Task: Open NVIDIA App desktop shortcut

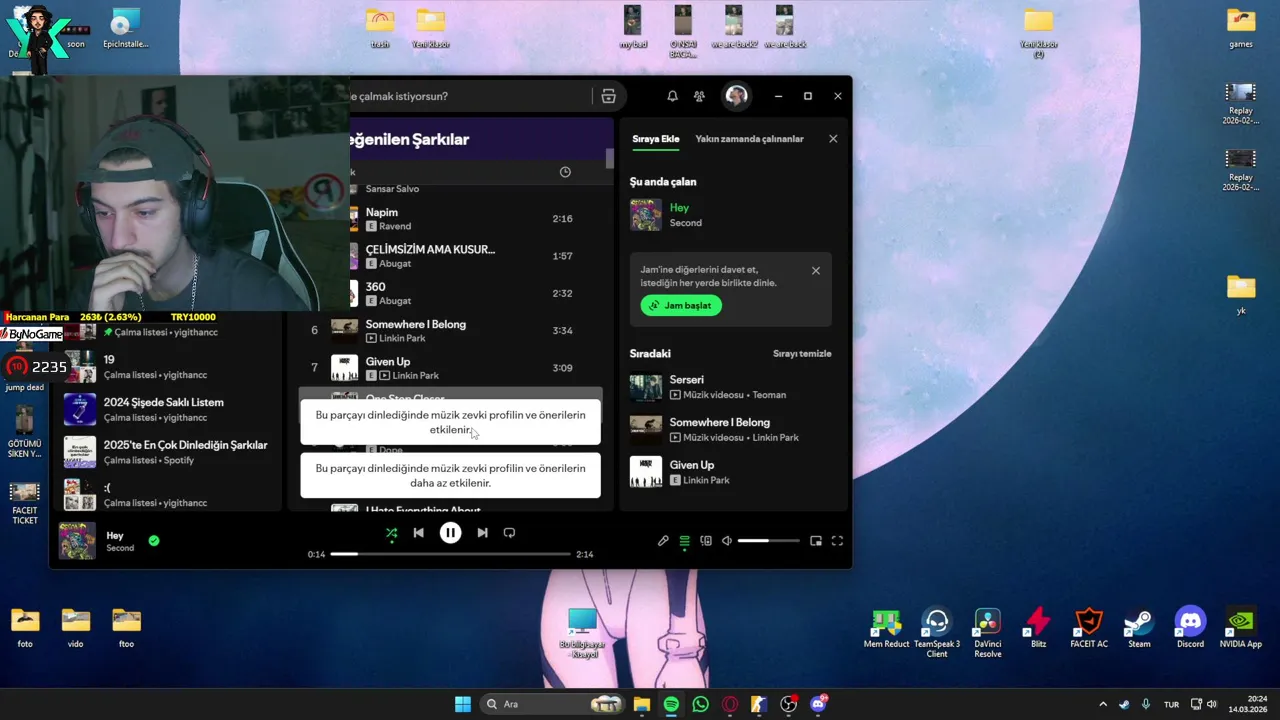Action: pyautogui.click(x=1241, y=630)
